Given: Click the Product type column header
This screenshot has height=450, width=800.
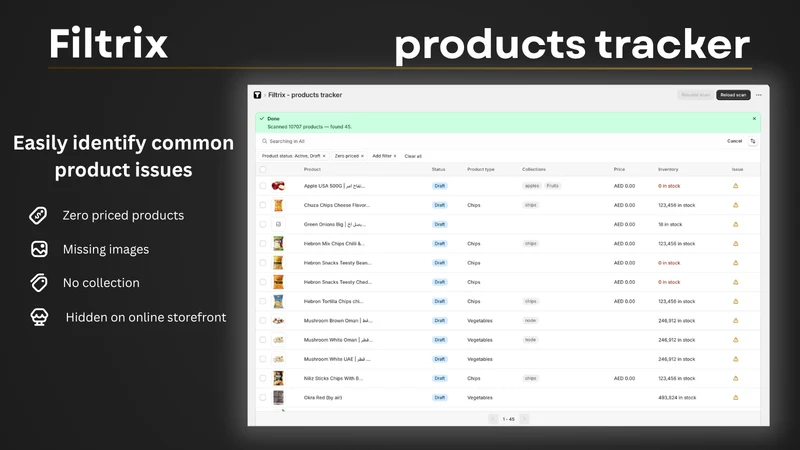Looking at the screenshot, I should coord(481,169).
